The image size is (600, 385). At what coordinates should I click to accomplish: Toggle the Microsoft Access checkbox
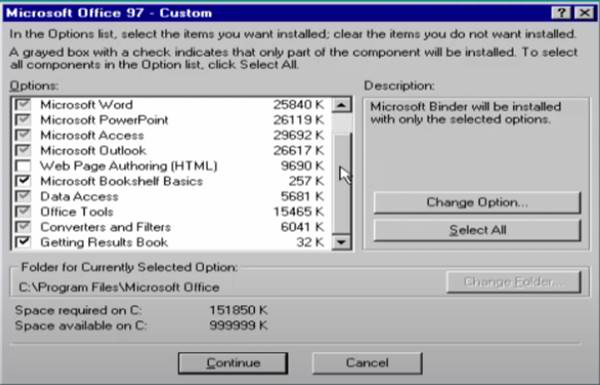(23, 135)
